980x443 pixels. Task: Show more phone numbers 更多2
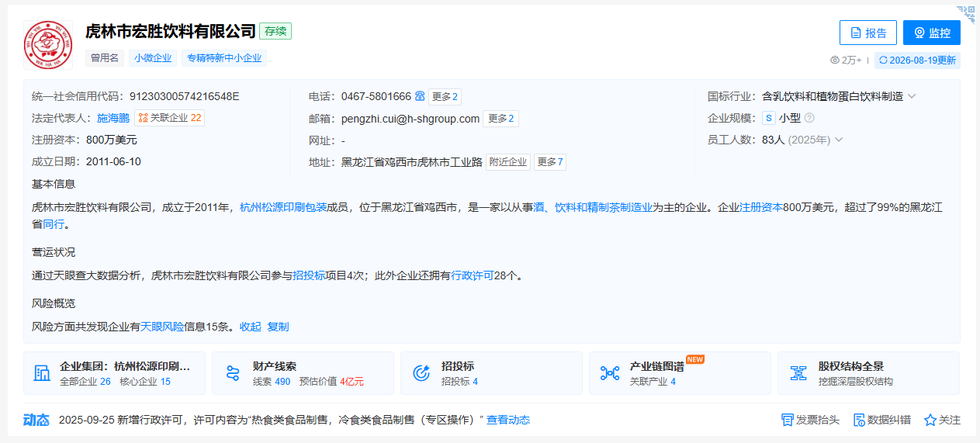[445, 97]
